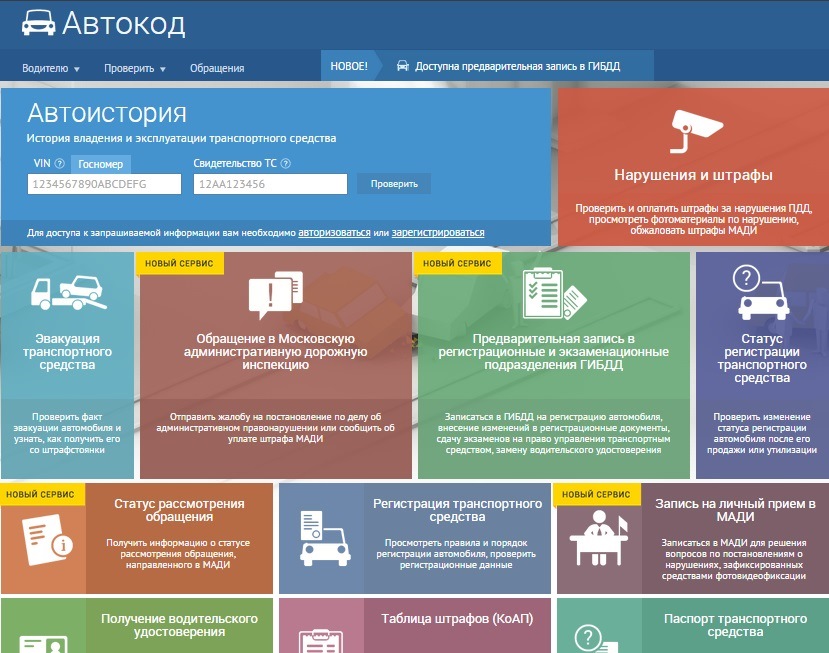Click the driver license card icon
This screenshot has height=653, width=829.
[x=43, y=645]
